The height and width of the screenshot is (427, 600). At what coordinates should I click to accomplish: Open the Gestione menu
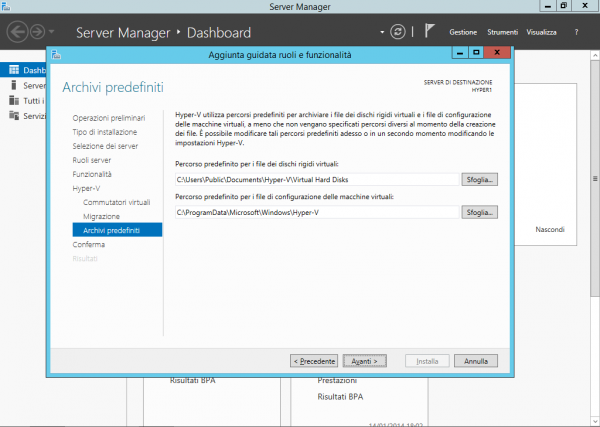[x=463, y=32]
